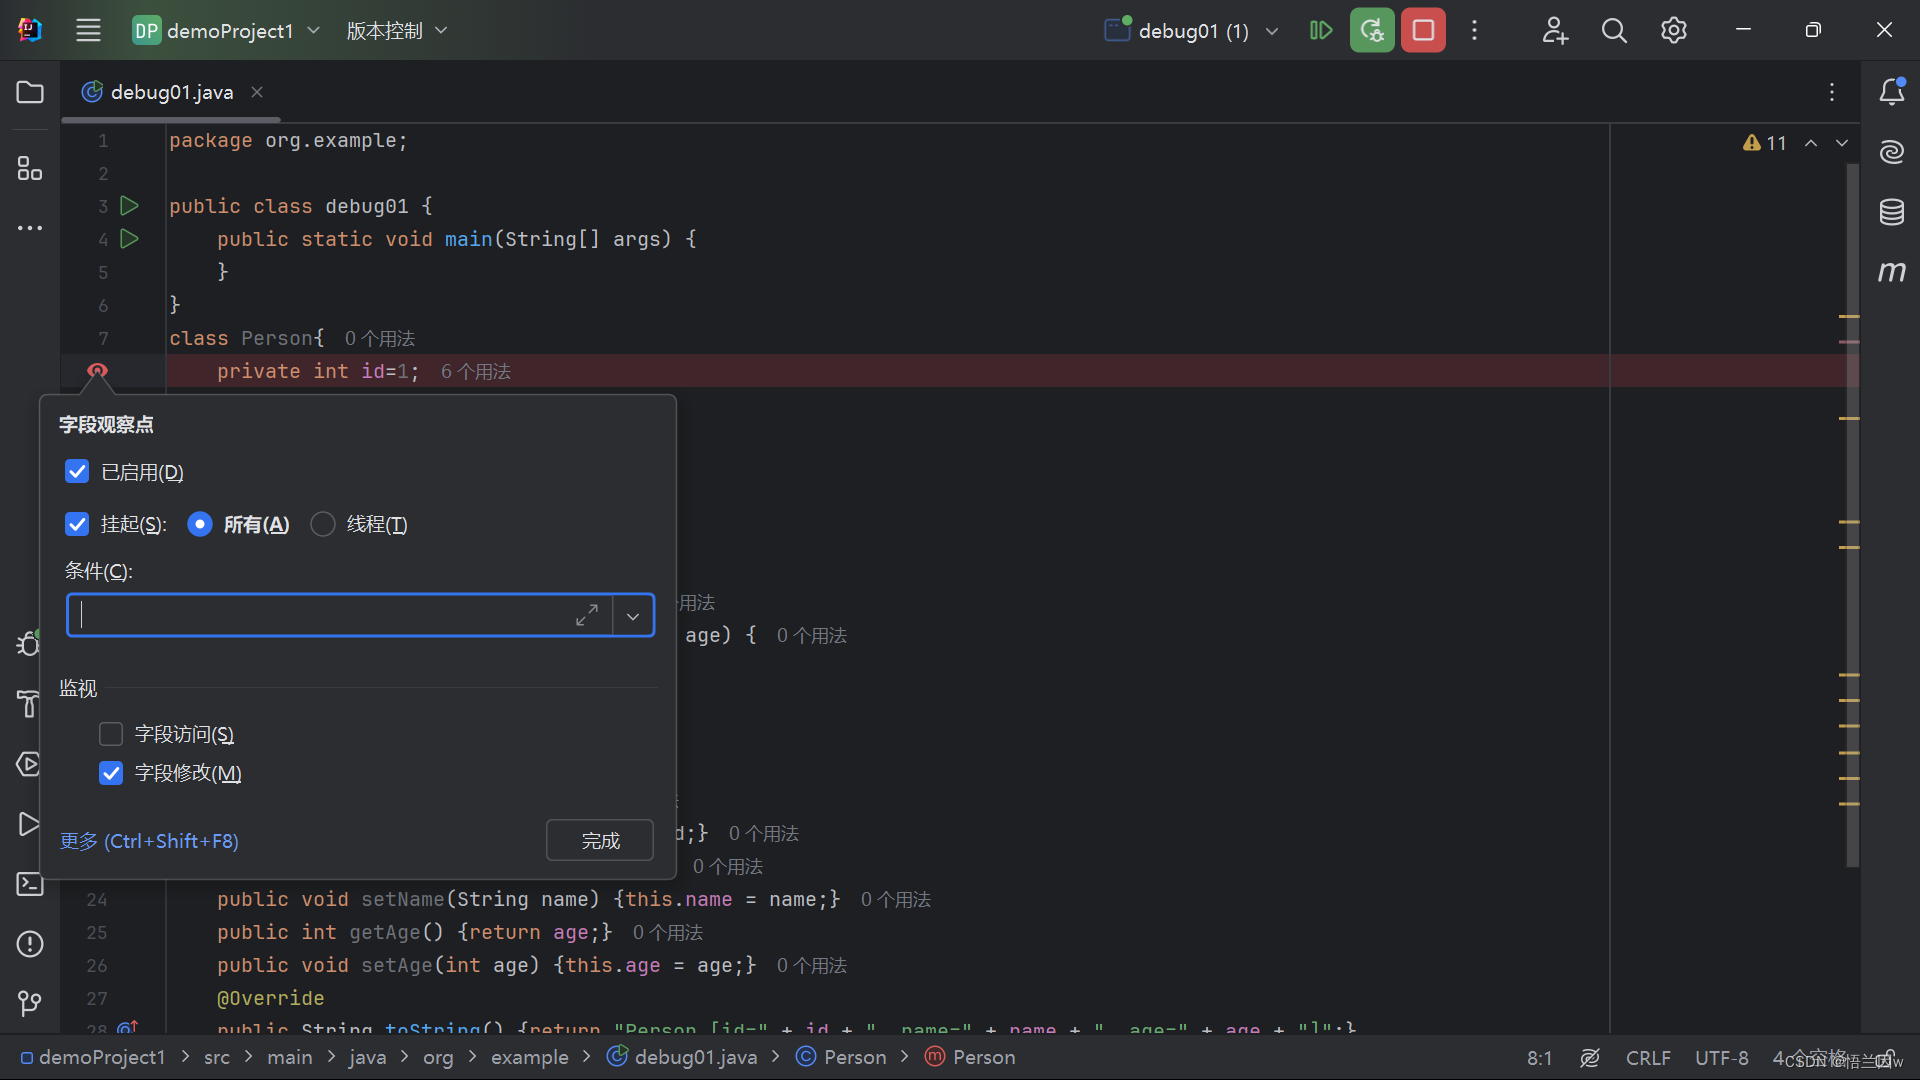Screen dimensions: 1920x1080
Task: Open the AI Assistant spiral icon
Action: pyautogui.click(x=1892, y=152)
